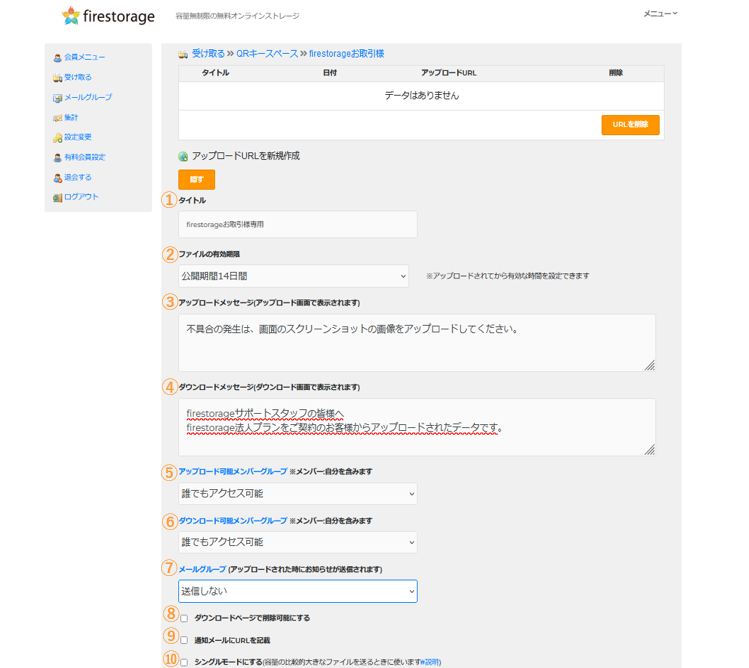Click the orange 隠す button
The height and width of the screenshot is (668, 749).
pyautogui.click(x=196, y=180)
